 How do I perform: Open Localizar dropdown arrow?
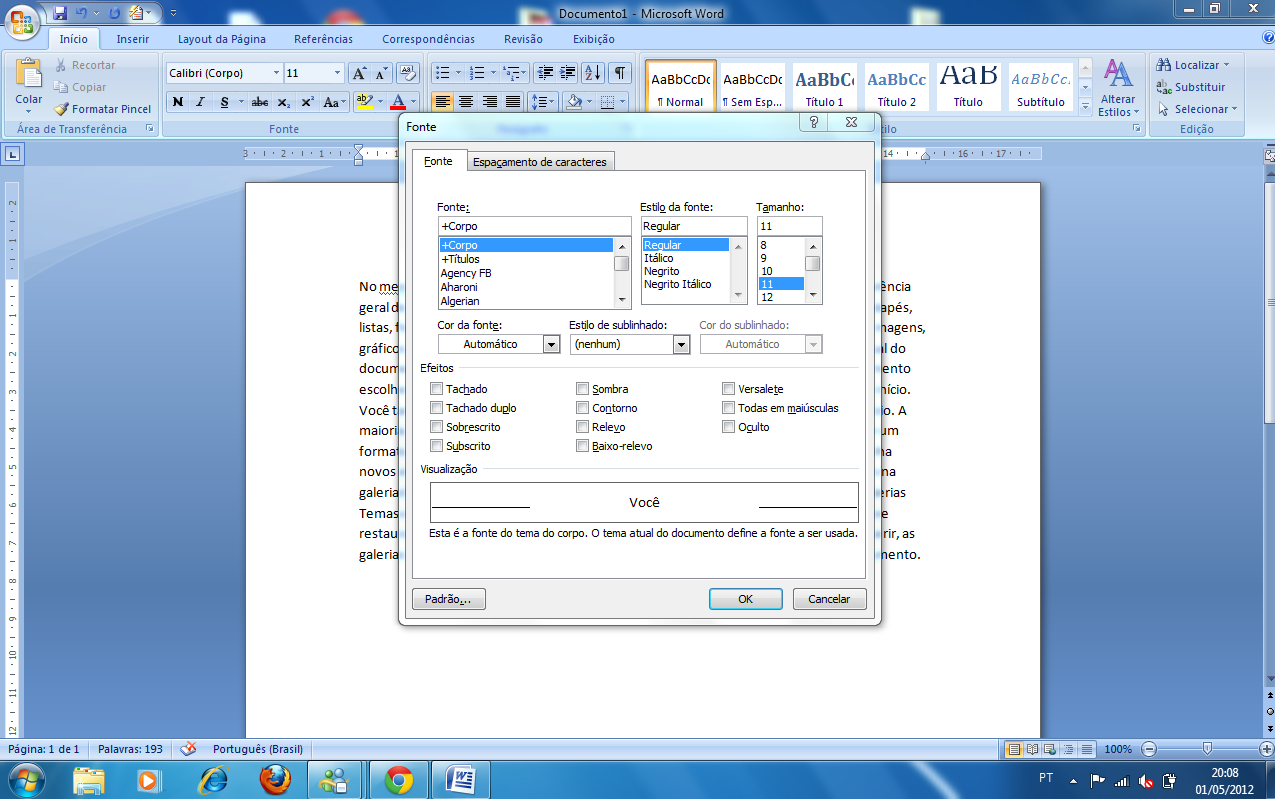click(x=1226, y=65)
